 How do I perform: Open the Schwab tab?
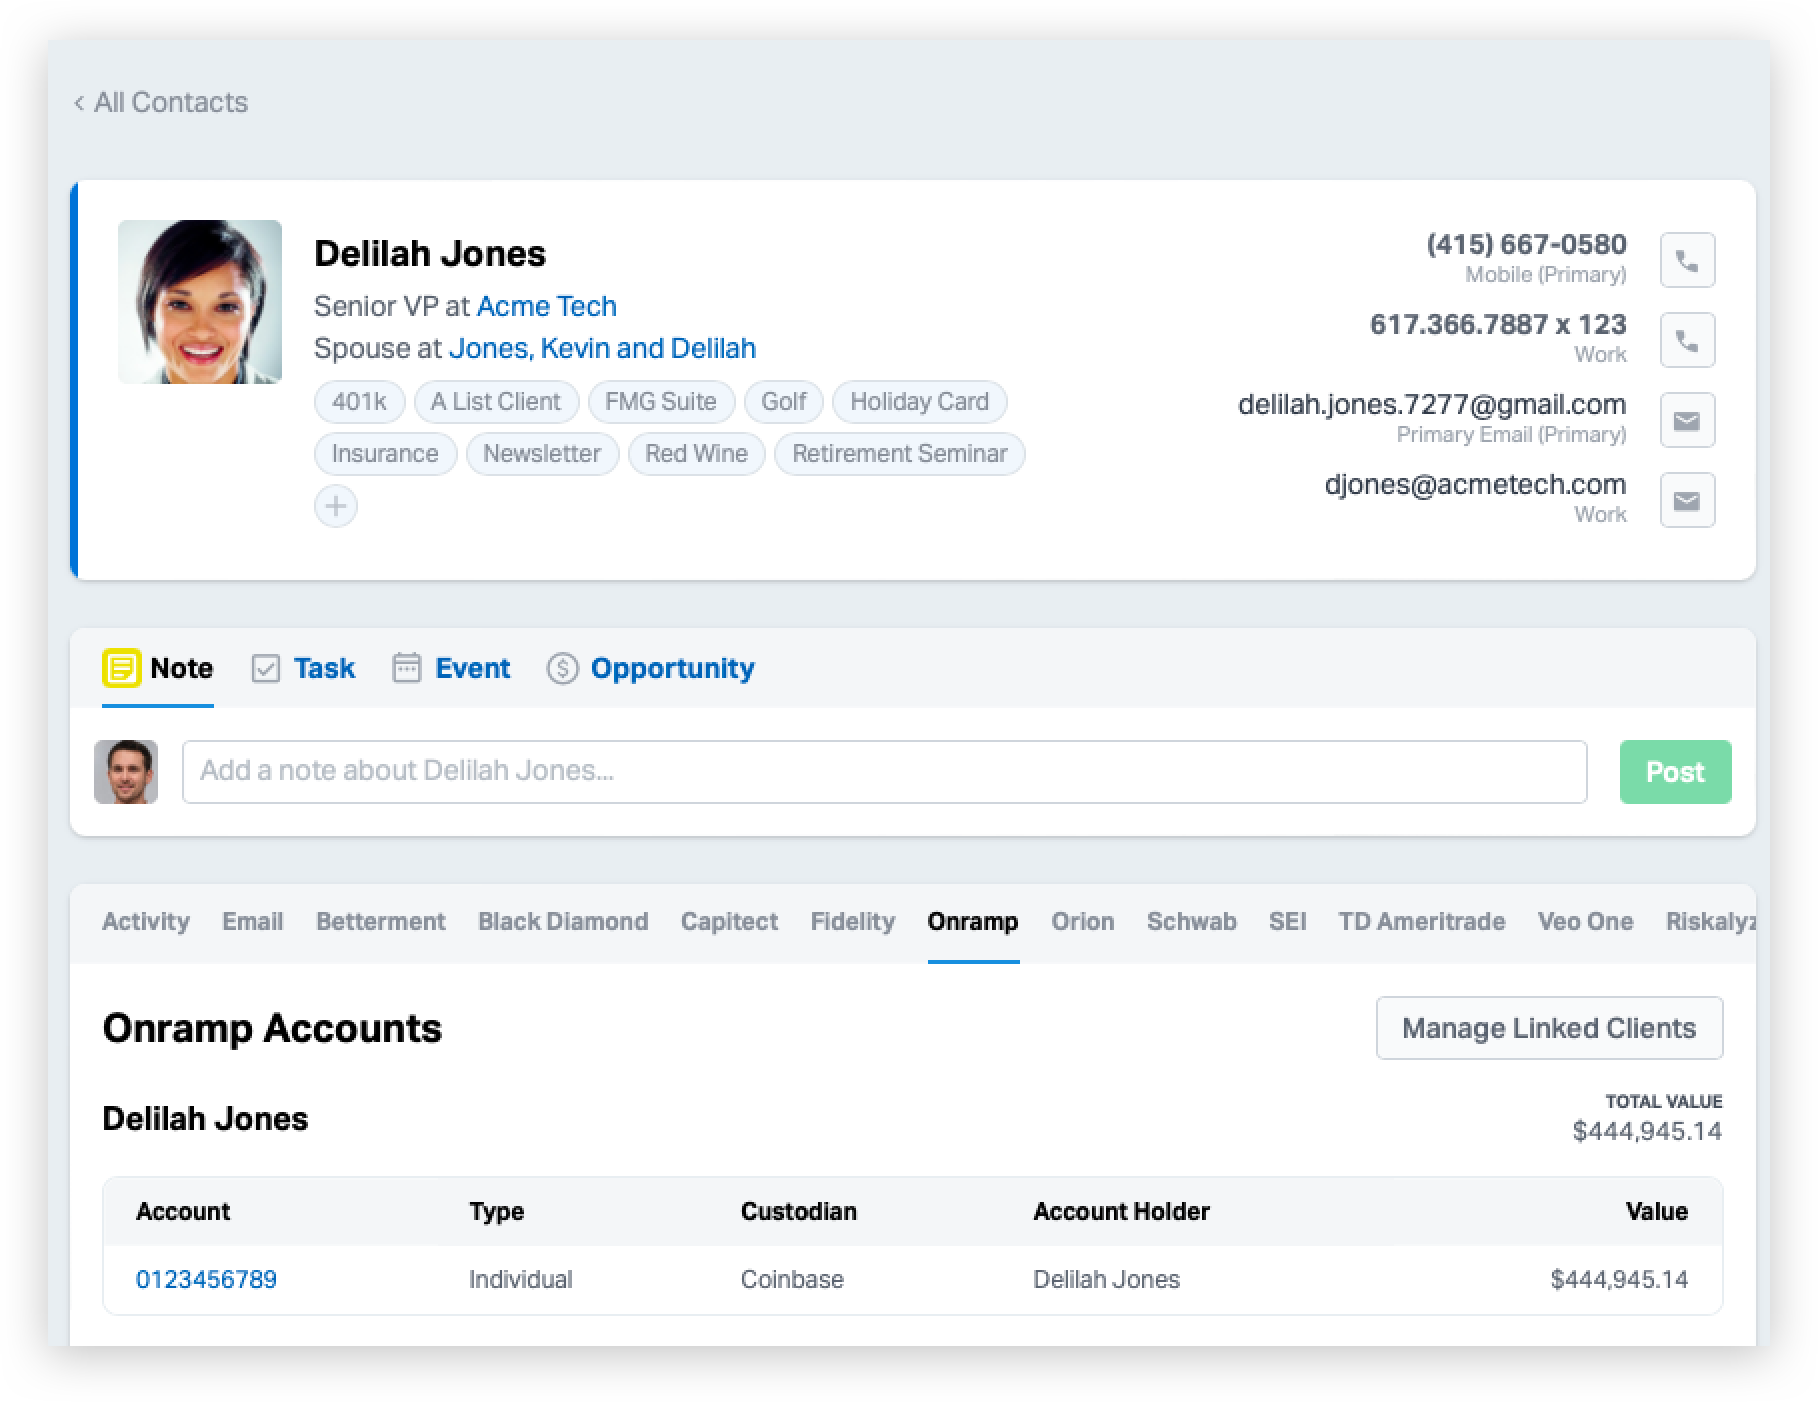click(1192, 921)
